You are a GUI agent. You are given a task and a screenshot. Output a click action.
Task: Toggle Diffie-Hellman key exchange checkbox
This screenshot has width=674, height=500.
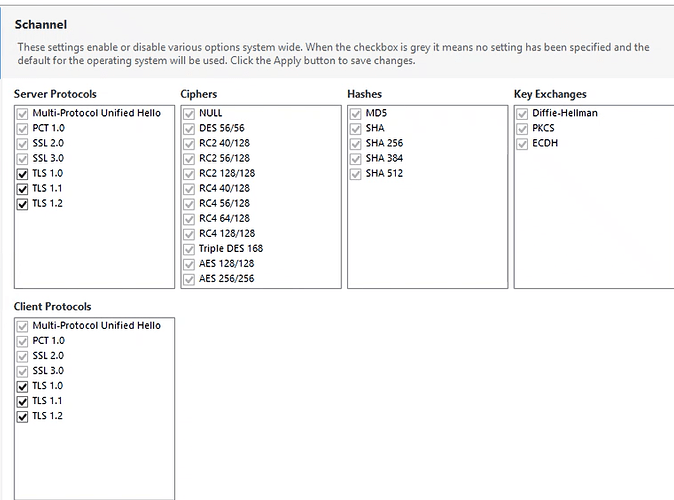point(523,114)
